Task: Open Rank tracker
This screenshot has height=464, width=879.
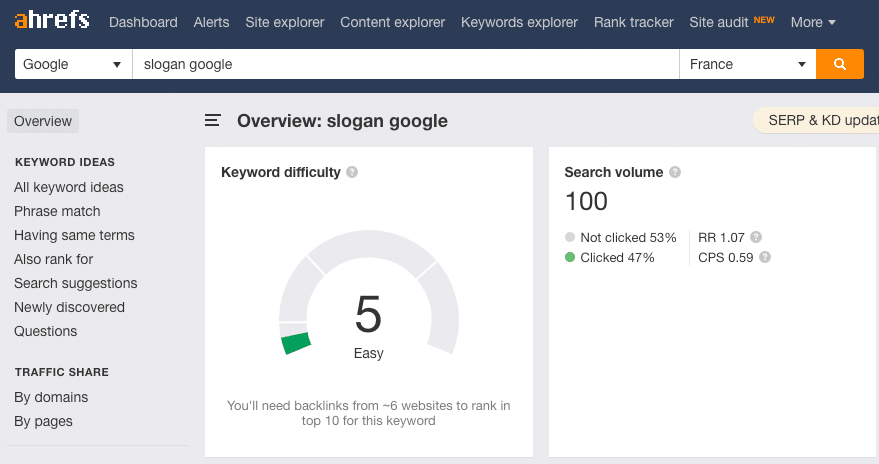Action: pos(633,22)
